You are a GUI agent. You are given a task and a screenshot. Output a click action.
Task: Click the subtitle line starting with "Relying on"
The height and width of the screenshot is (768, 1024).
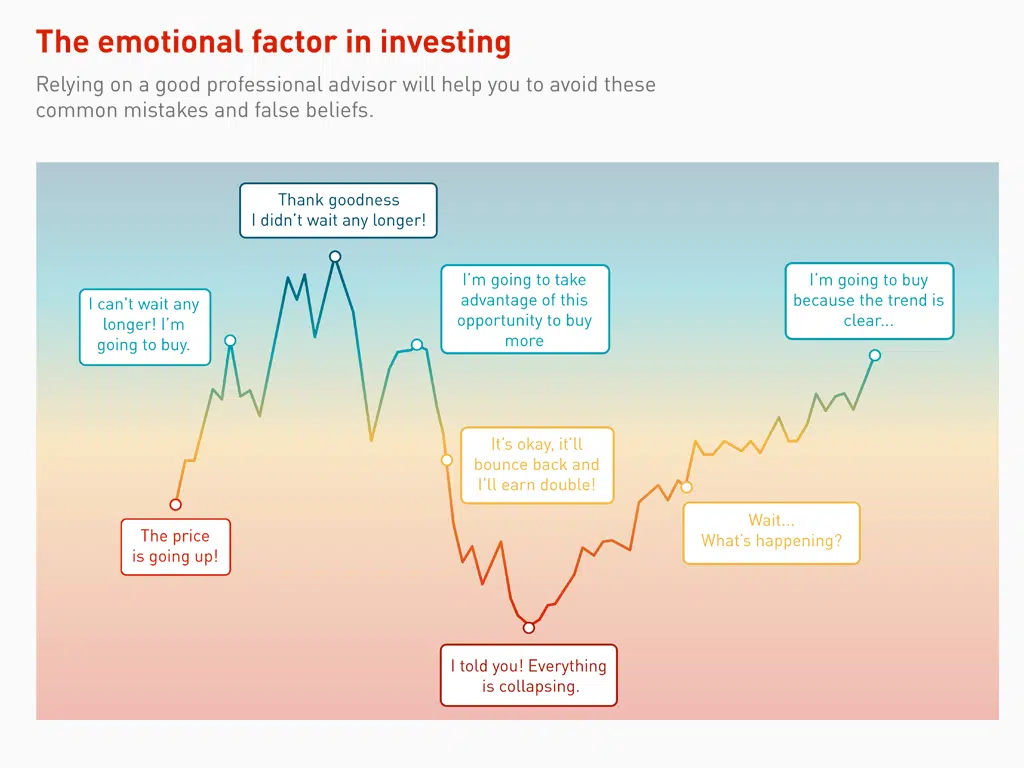345,85
